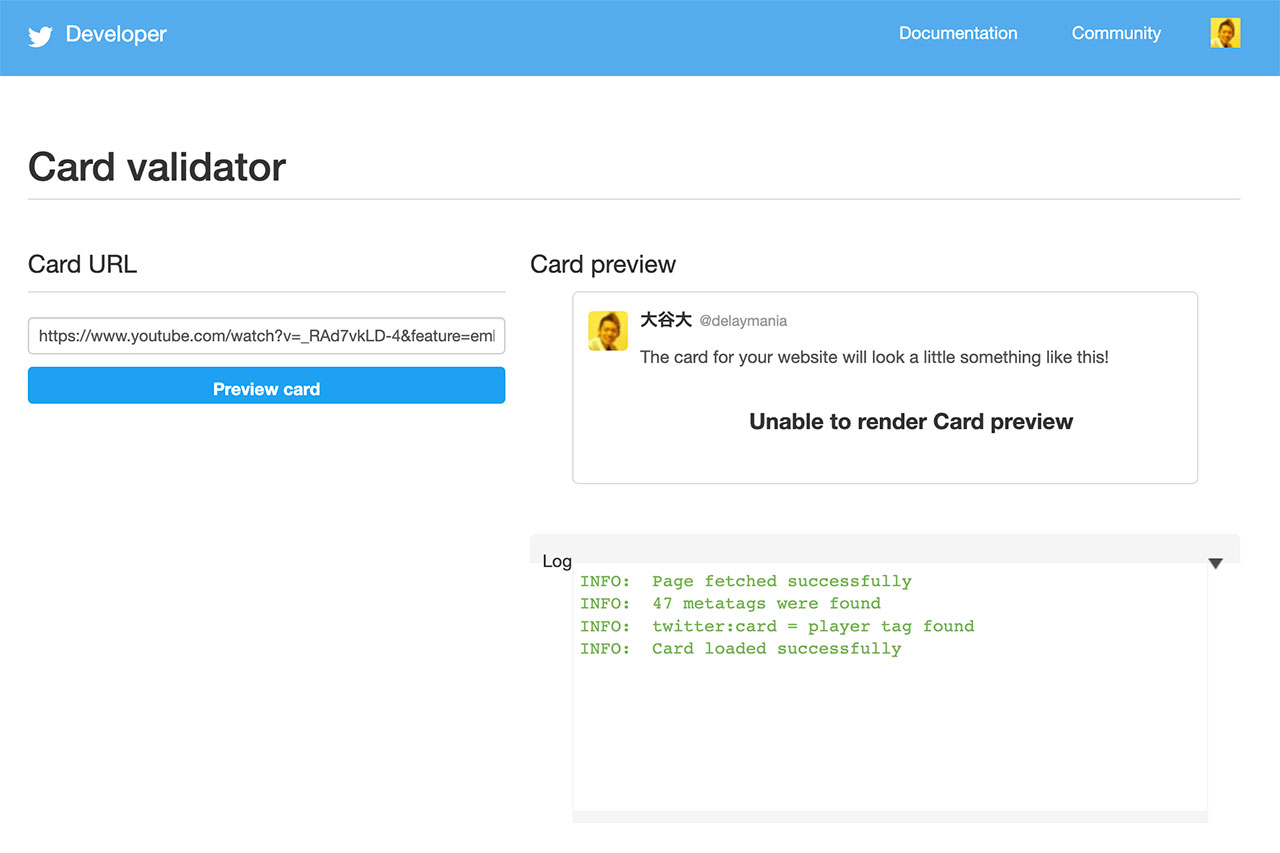Click the 大谷大 display name

pos(665,320)
